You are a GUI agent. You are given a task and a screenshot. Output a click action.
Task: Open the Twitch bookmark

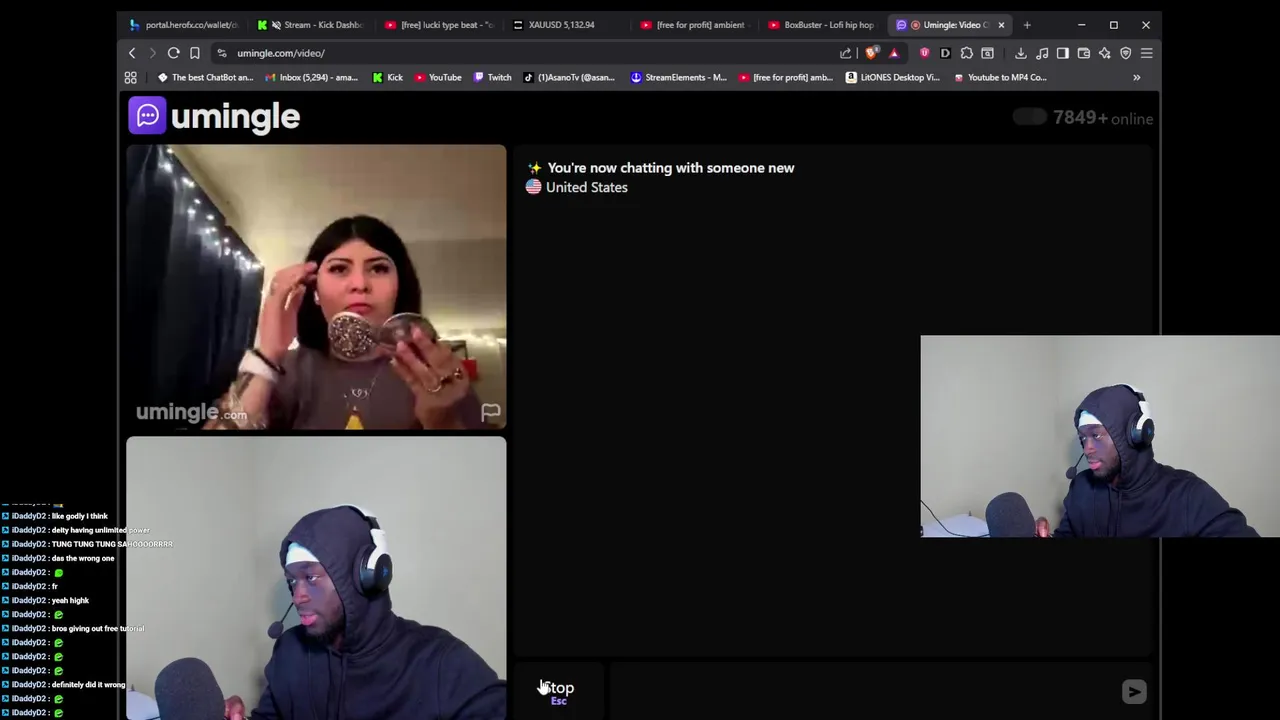492,77
